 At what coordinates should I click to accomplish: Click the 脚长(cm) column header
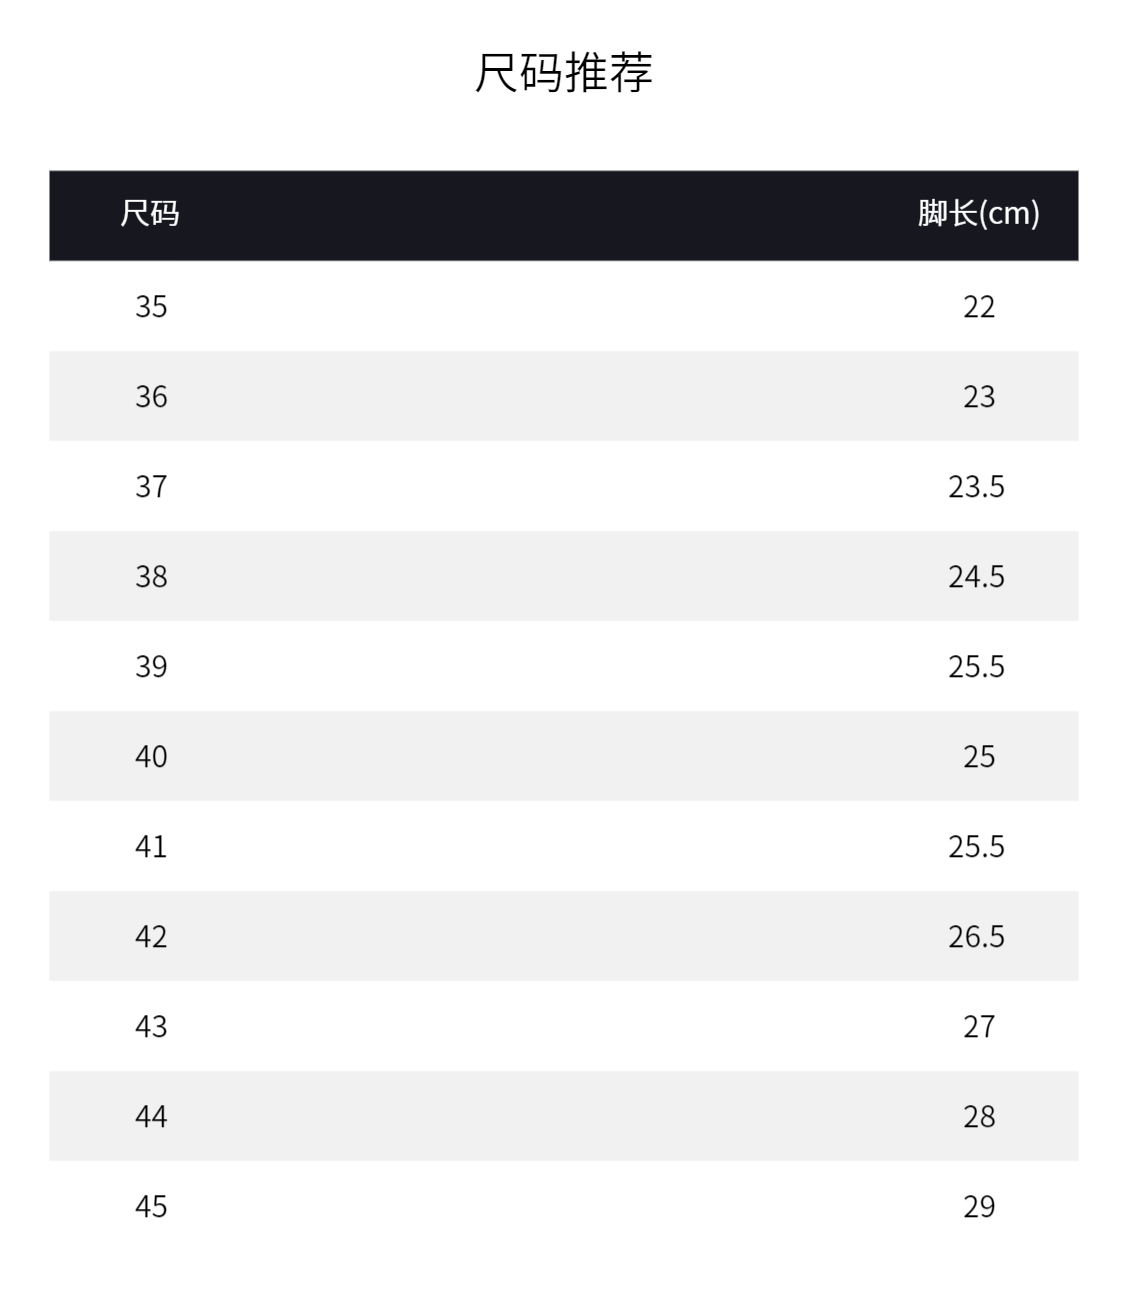click(x=978, y=214)
